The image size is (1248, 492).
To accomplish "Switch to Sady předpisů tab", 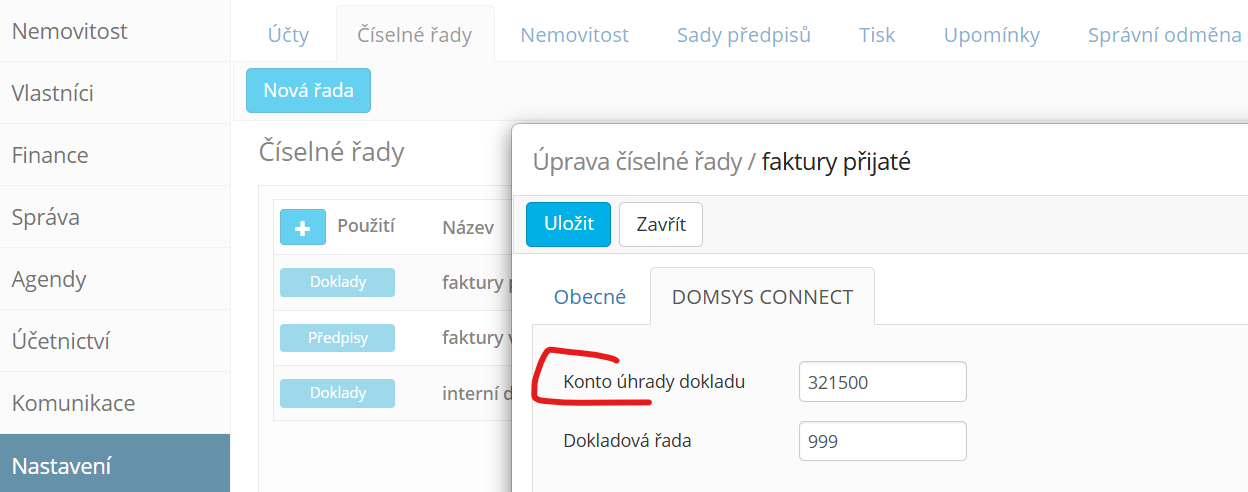I will [744, 35].
